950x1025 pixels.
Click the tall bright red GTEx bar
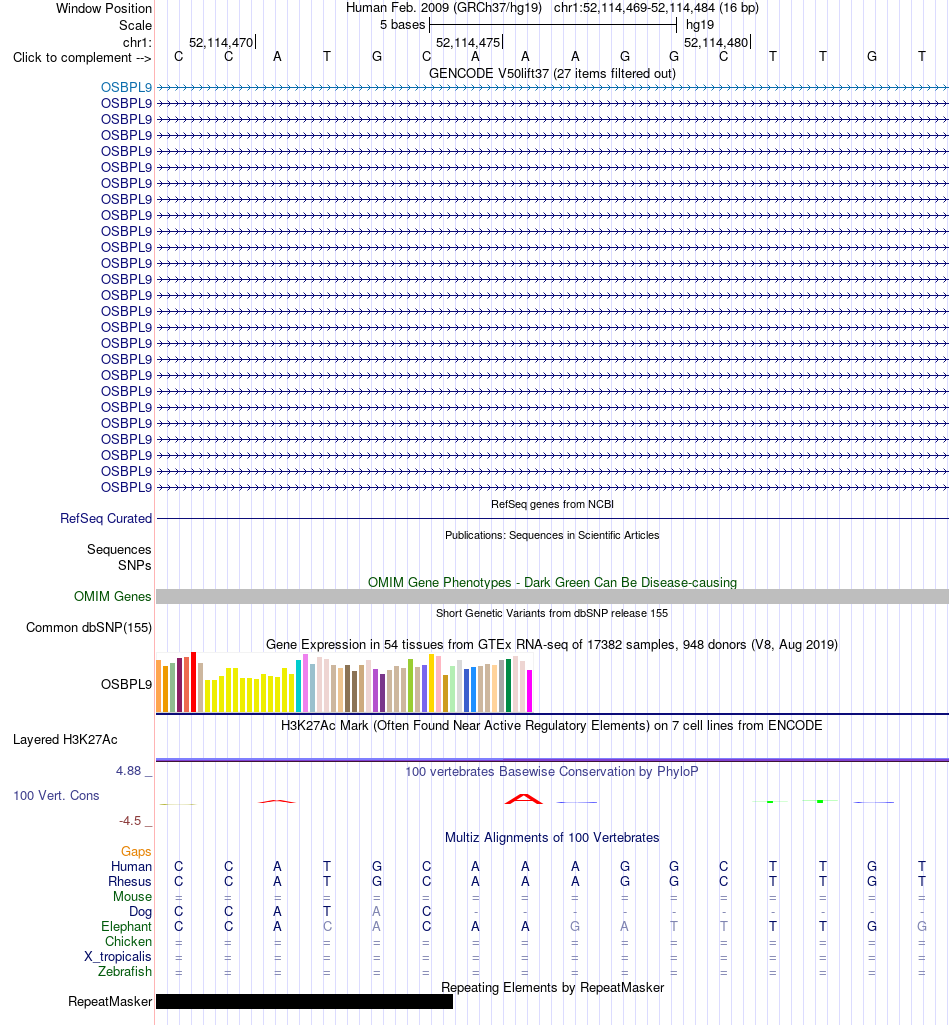[194, 682]
